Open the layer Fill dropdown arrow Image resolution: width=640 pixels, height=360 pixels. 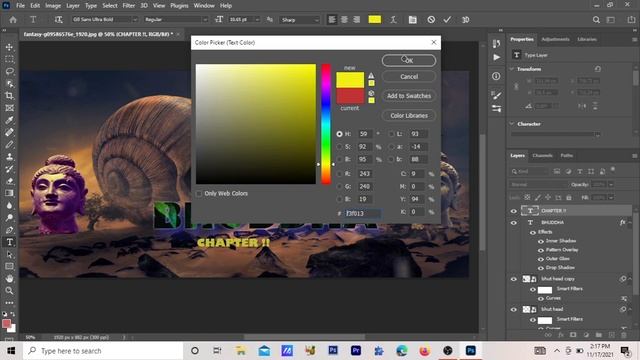611,198
